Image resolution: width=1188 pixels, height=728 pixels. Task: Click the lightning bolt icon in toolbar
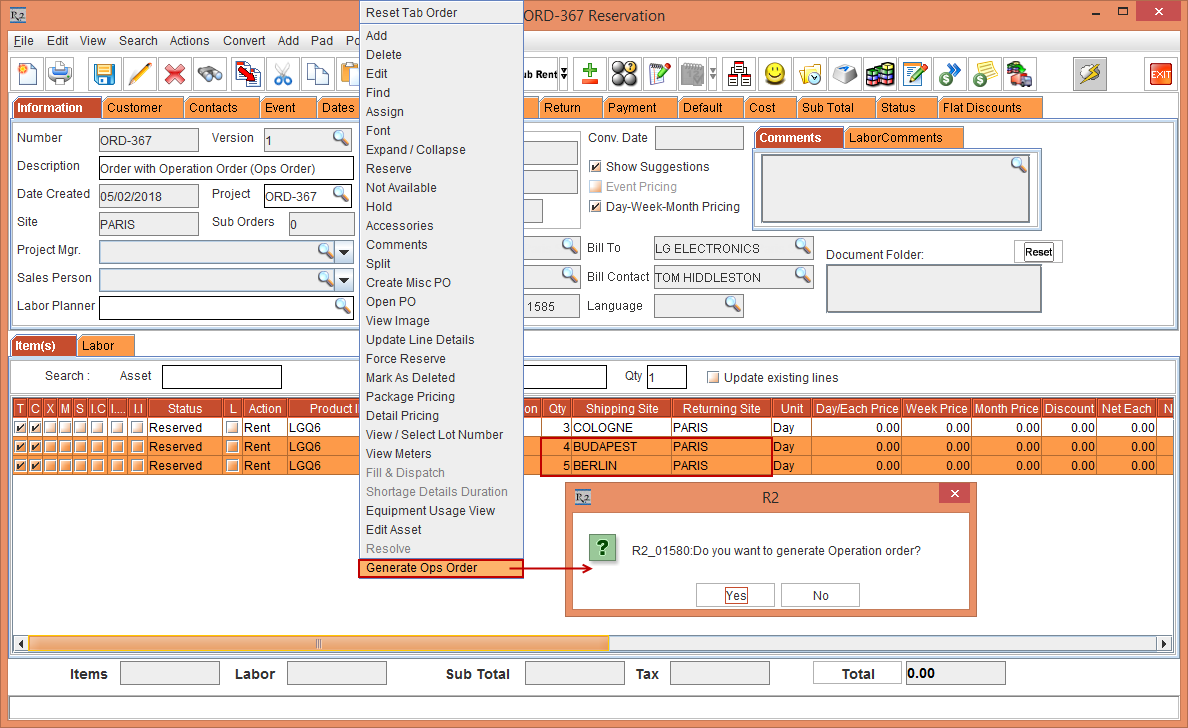pyautogui.click(x=1089, y=74)
